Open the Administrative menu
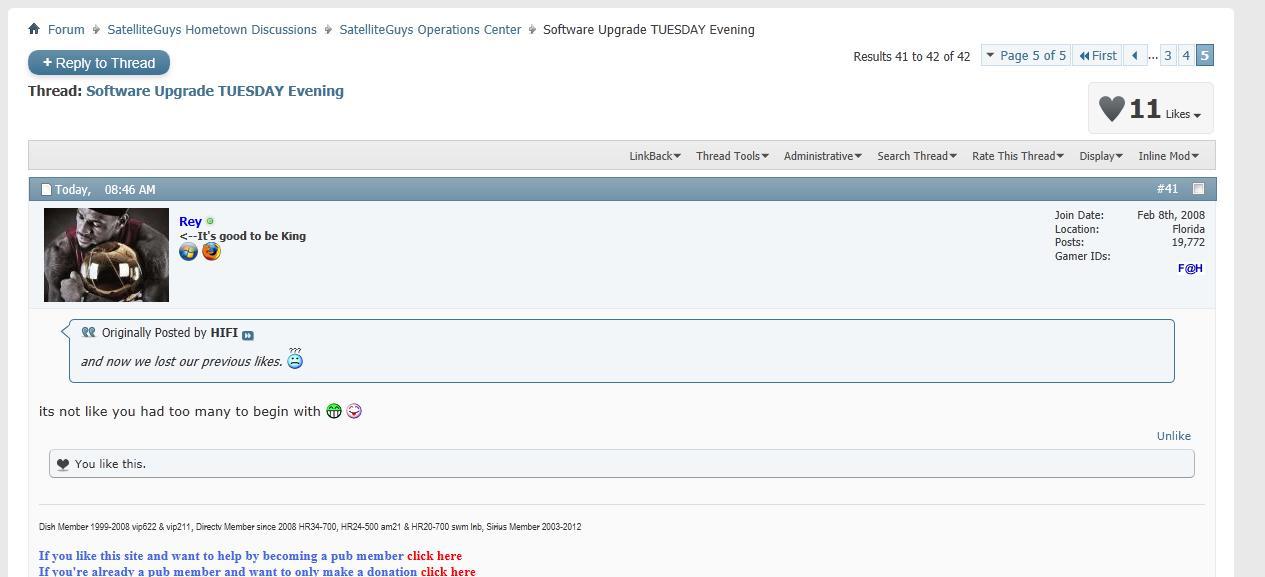The height and width of the screenshot is (577, 1265). point(822,156)
